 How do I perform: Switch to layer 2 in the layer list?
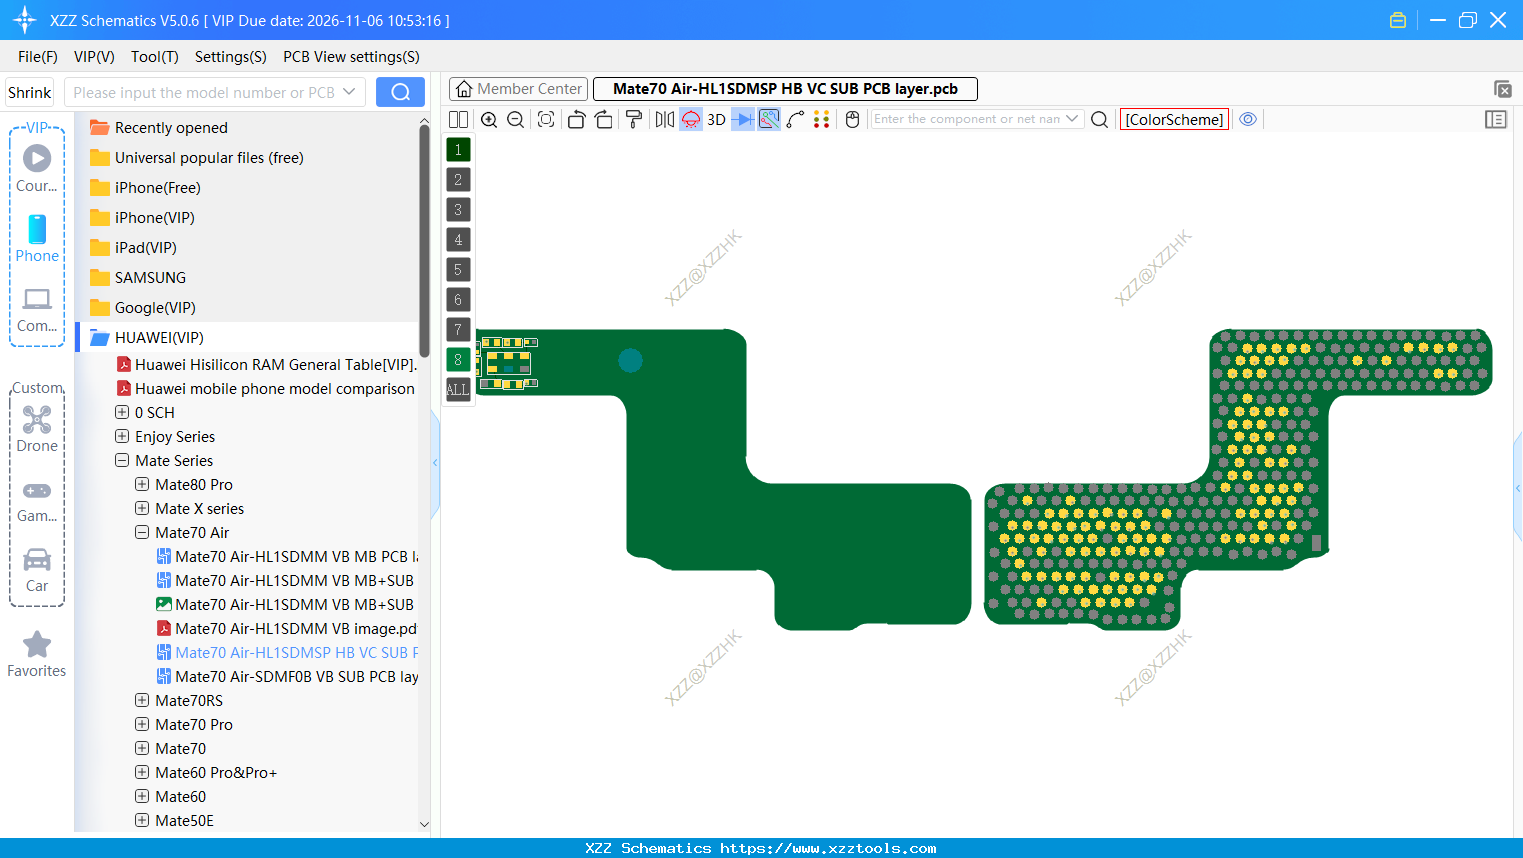457,179
